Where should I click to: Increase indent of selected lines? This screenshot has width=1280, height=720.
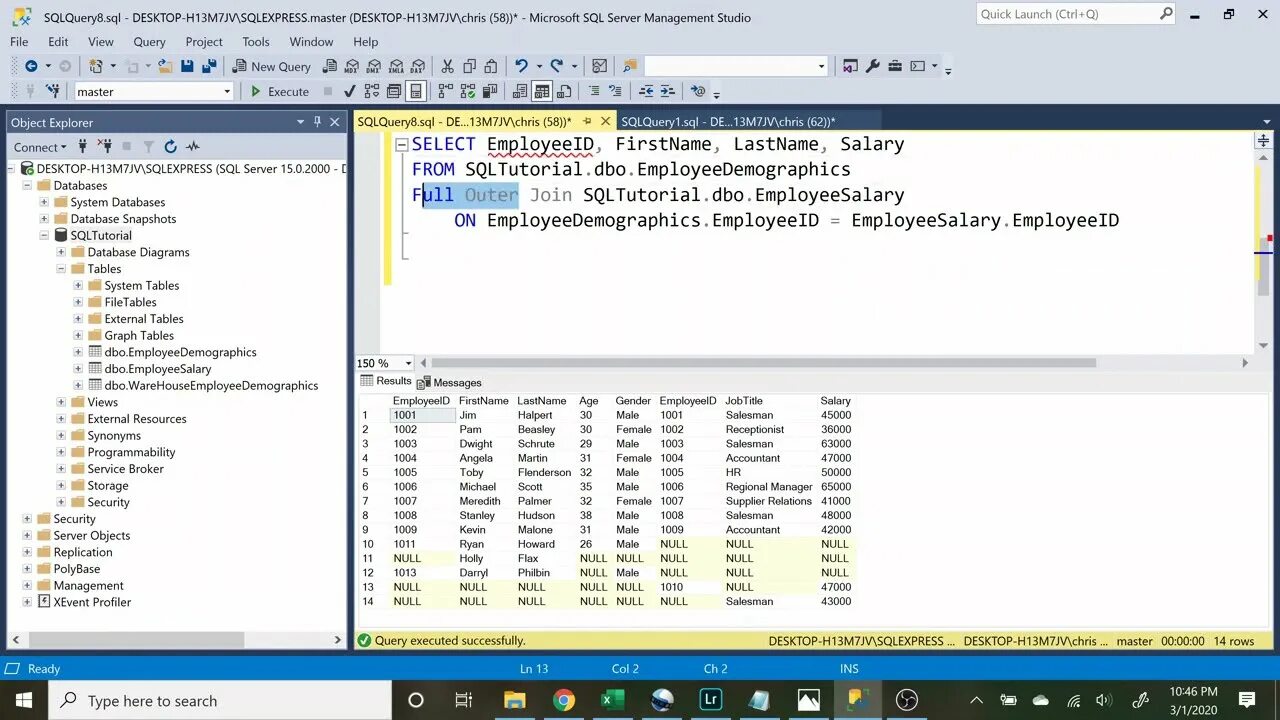point(668,91)
